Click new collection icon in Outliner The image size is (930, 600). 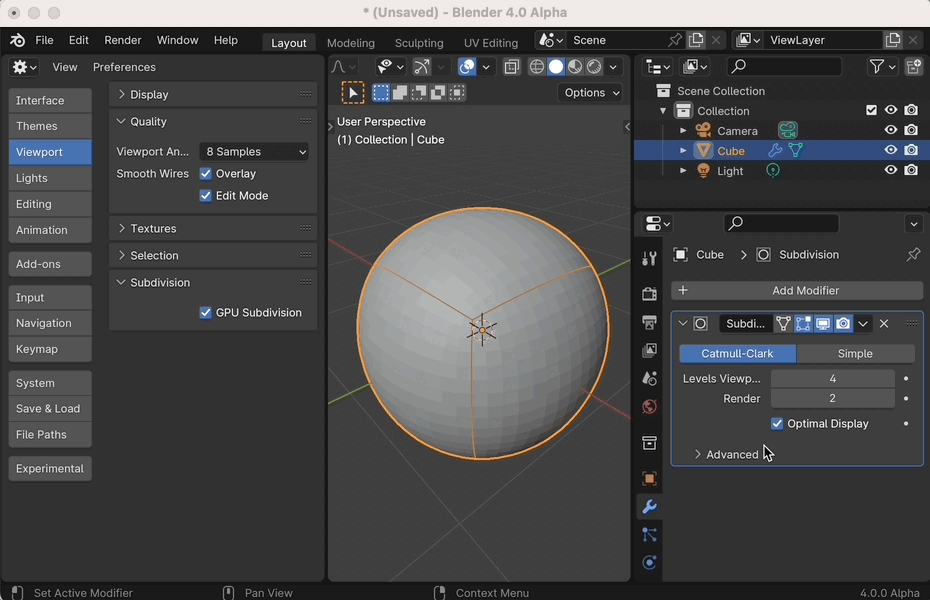(x=913, y=67)
